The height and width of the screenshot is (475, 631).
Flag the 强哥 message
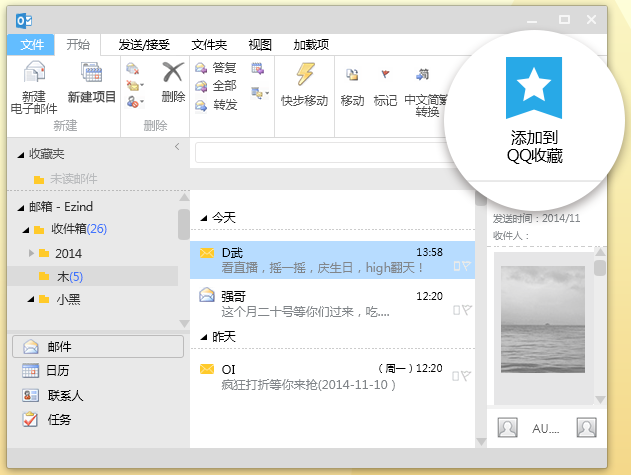[466, 310]
